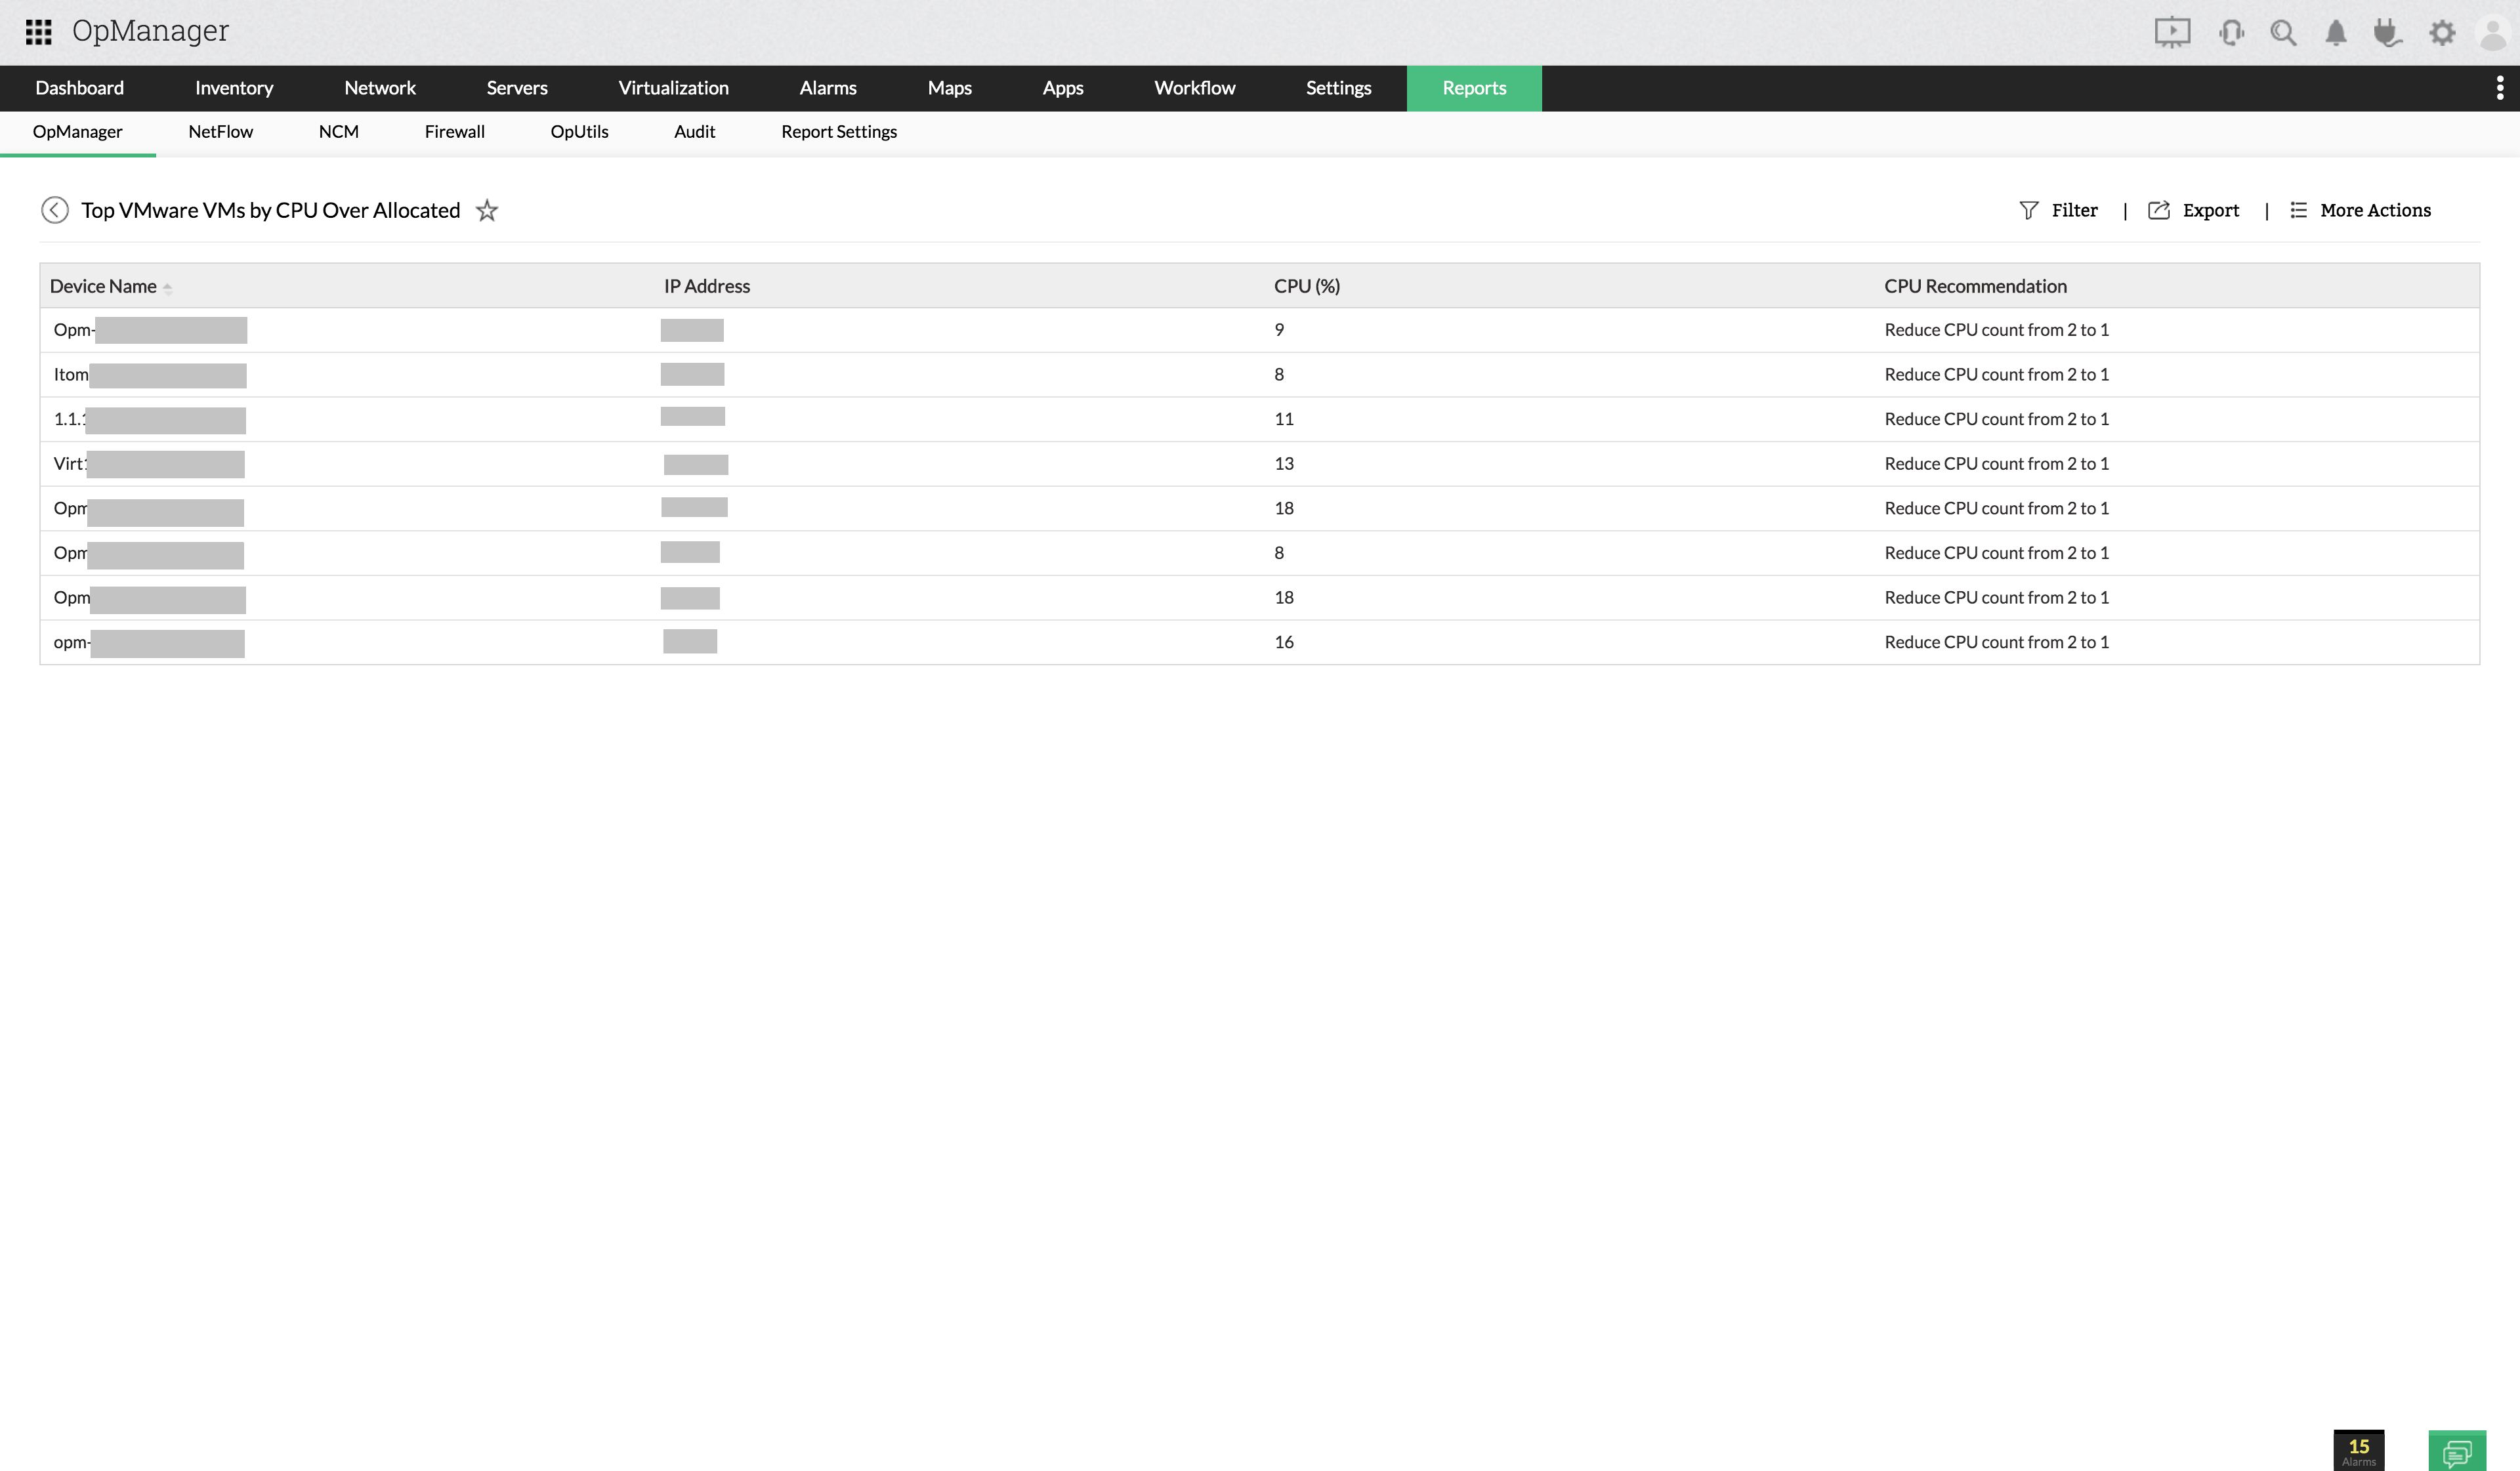
Task: Open the gear settings icon
Action: click(x=2442, y=33)
